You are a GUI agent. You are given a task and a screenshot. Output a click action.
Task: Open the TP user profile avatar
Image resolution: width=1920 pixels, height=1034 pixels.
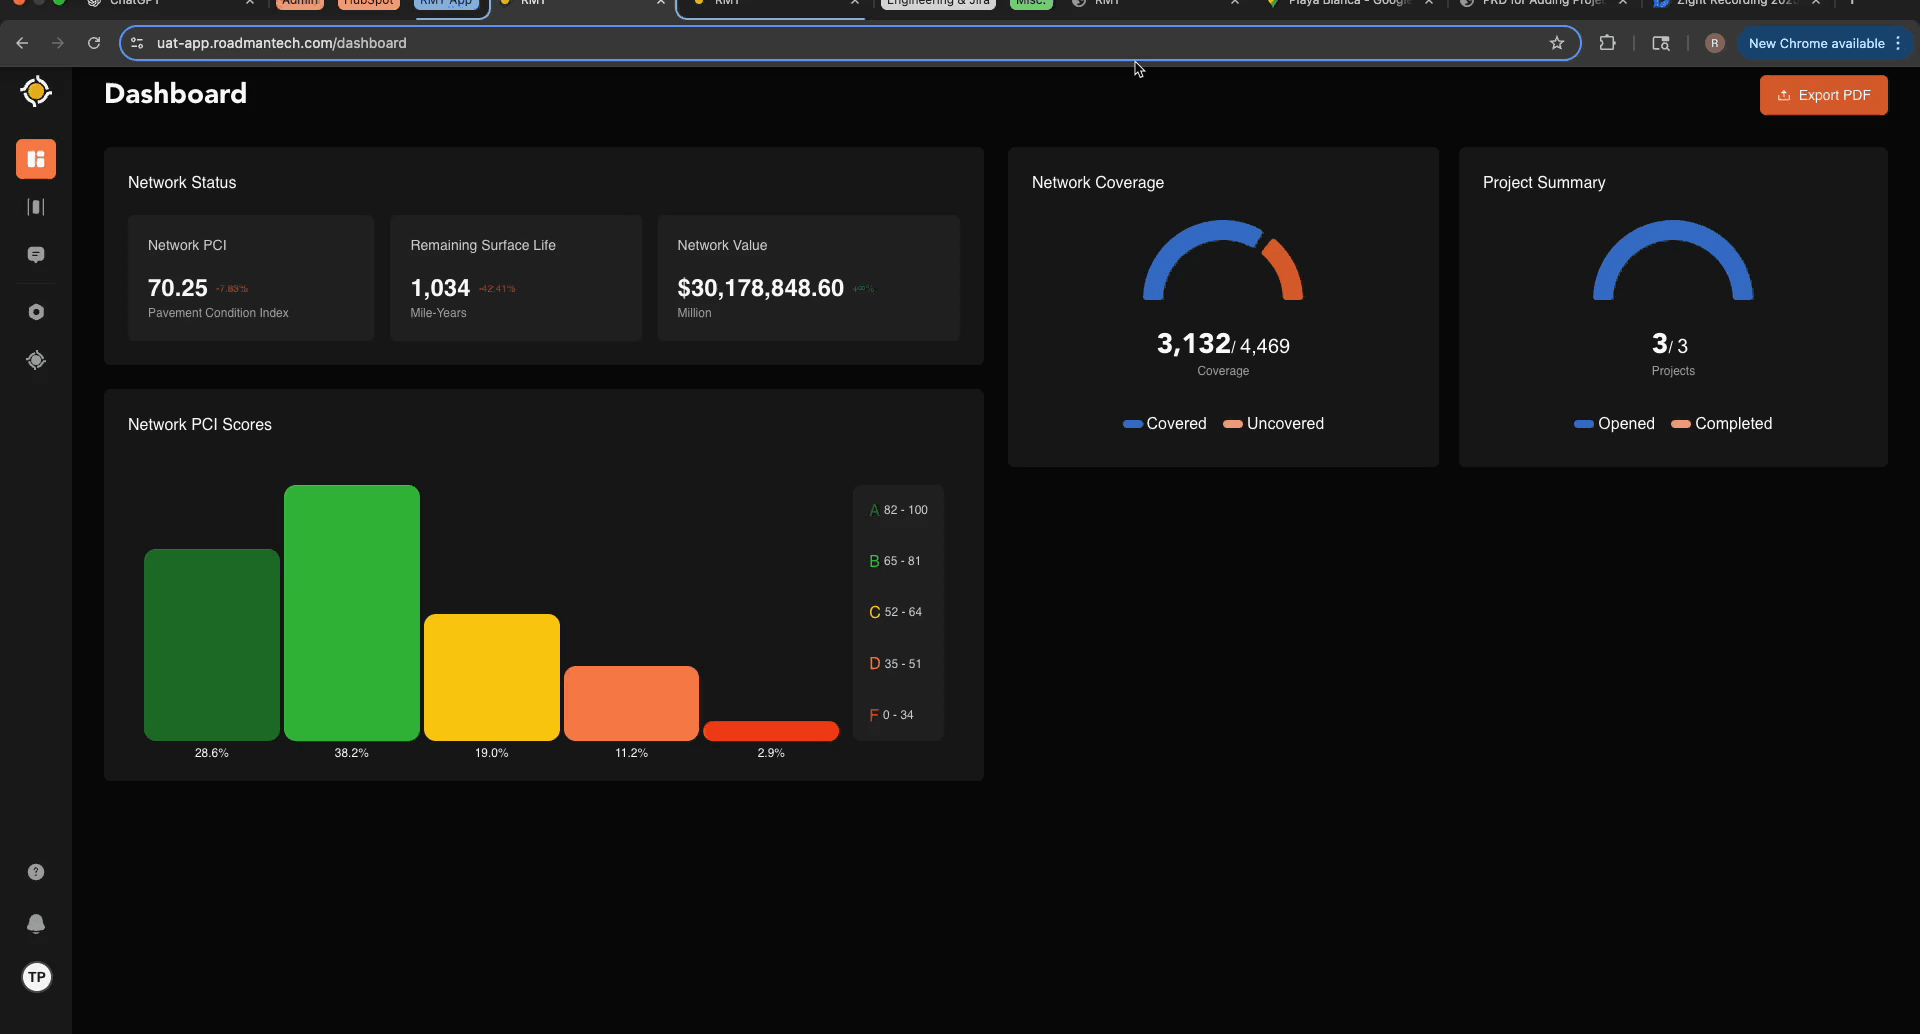[x=36, y=977]
